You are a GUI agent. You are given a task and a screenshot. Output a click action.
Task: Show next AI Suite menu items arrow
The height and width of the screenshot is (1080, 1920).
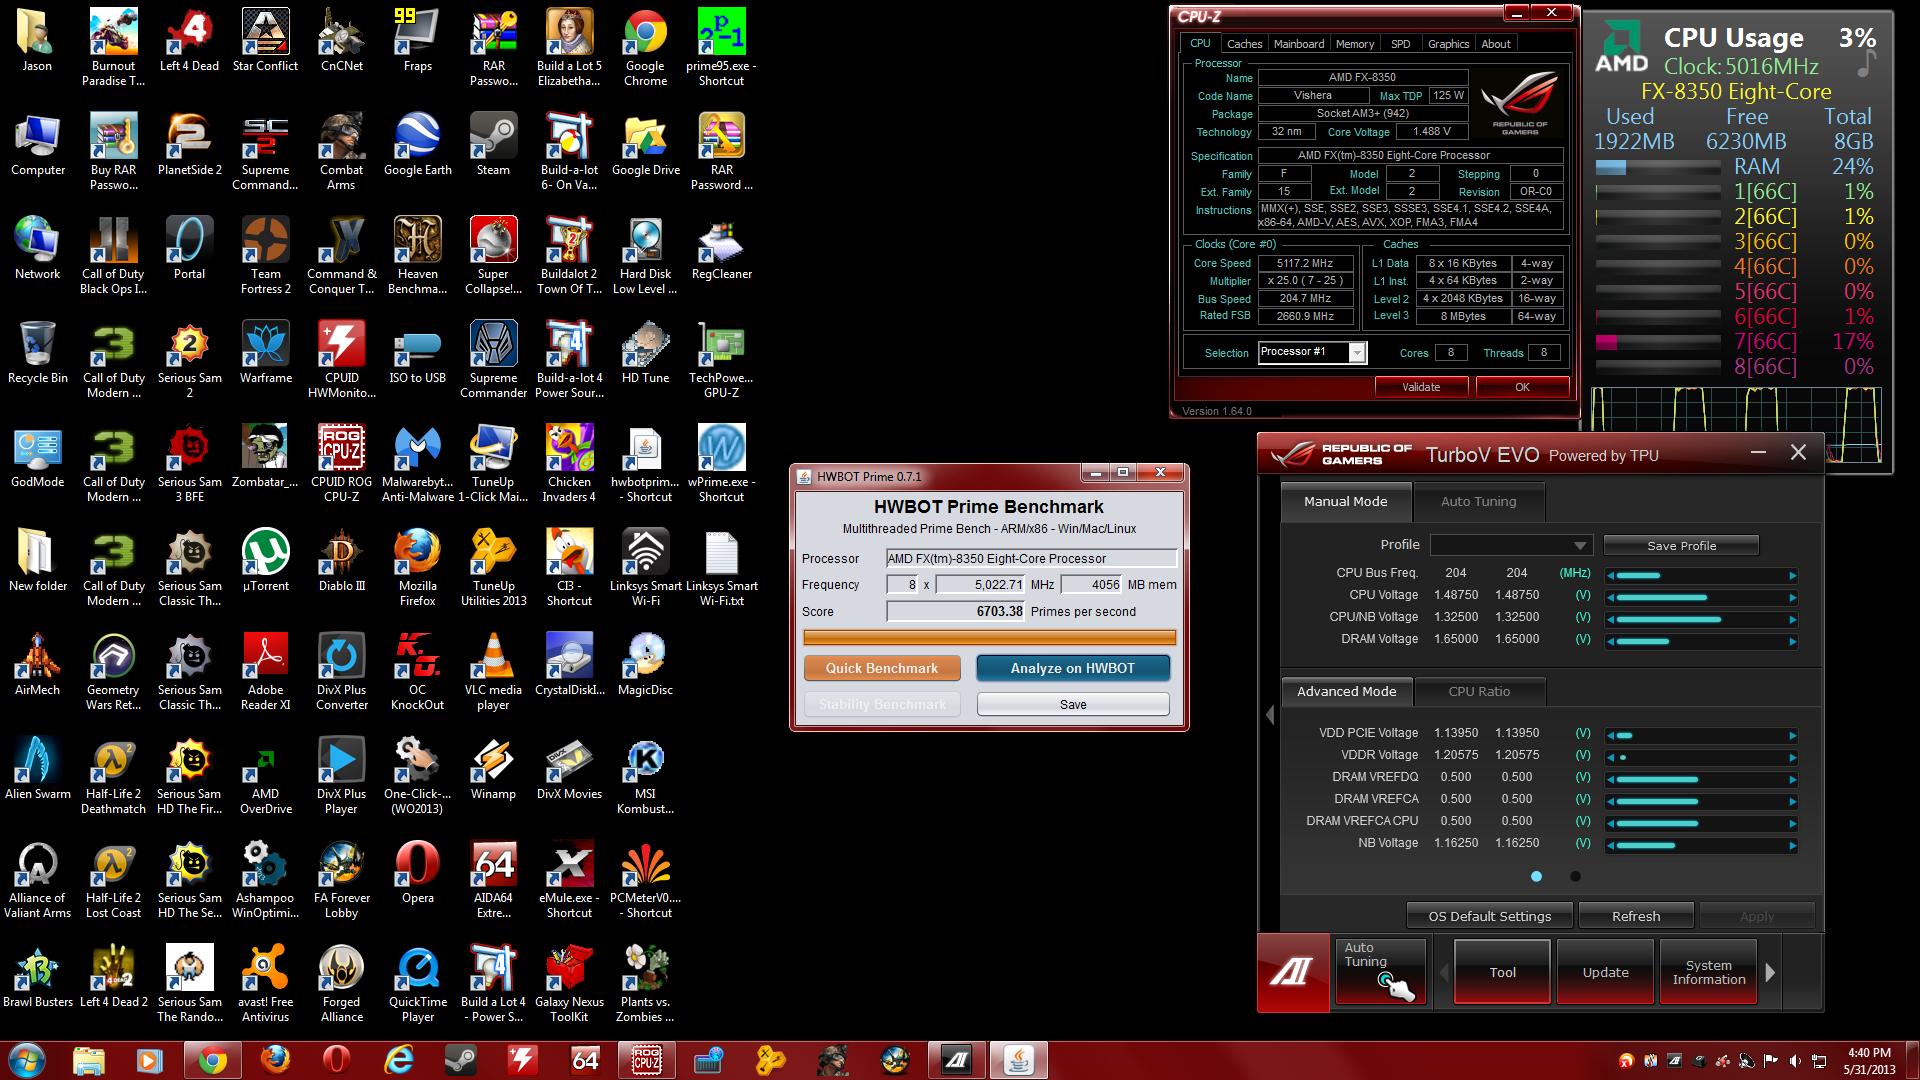[x=1770, y=972]
